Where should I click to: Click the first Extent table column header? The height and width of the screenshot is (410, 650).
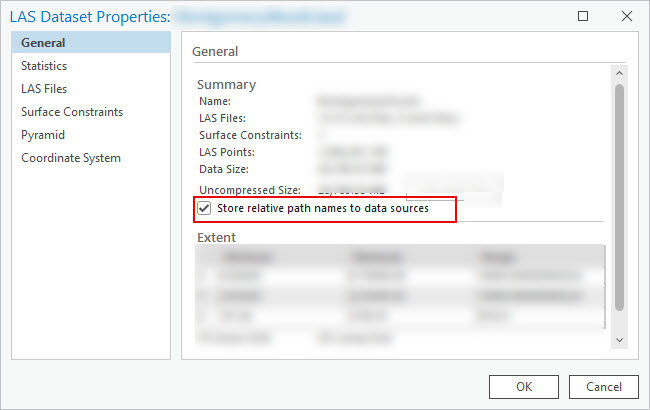270,257
